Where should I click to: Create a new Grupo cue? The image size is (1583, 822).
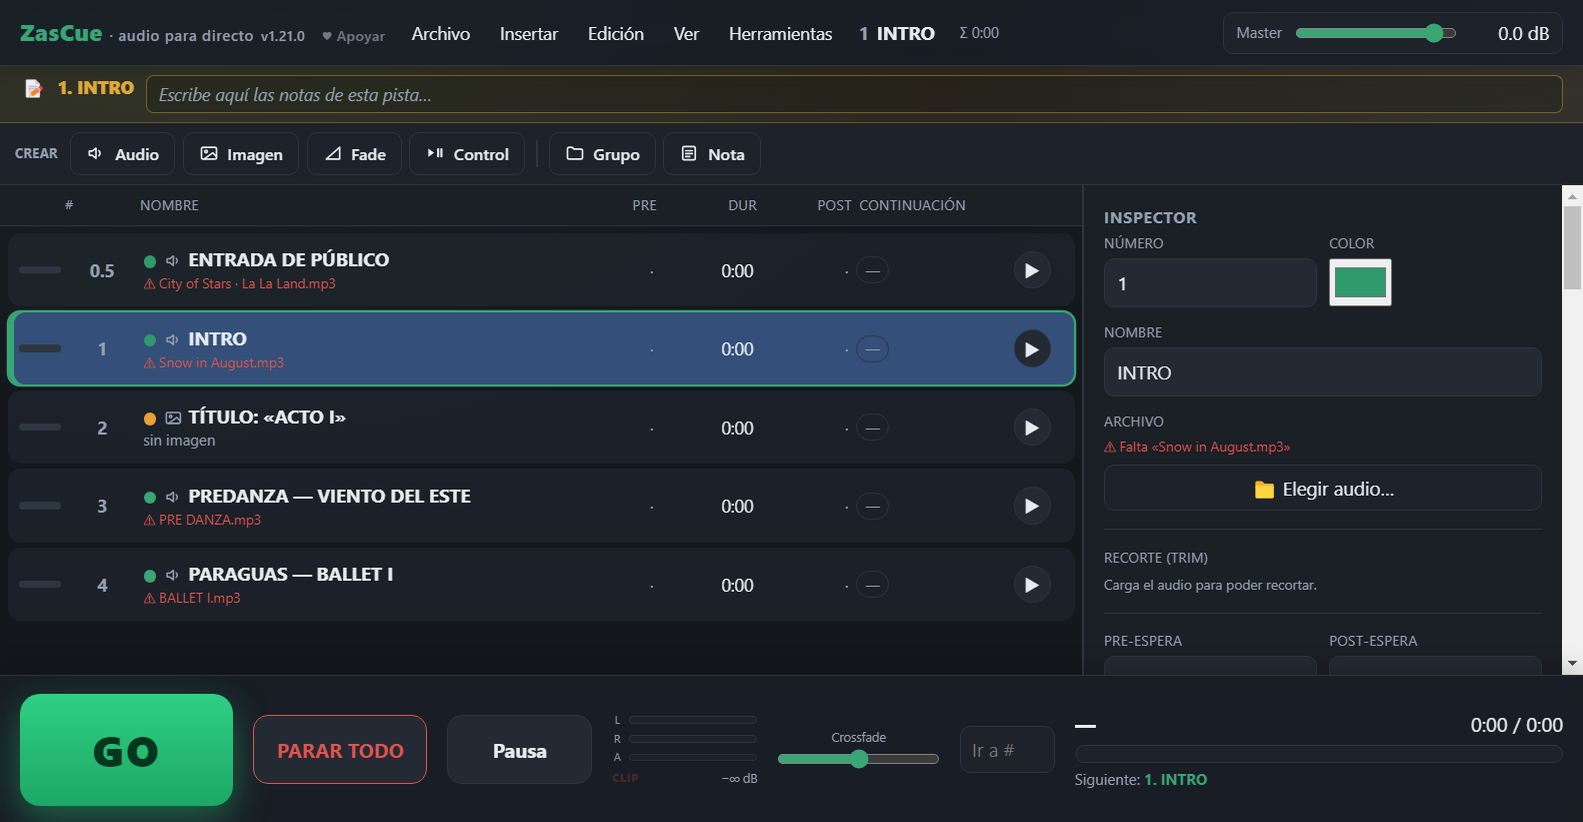[602, 154]
